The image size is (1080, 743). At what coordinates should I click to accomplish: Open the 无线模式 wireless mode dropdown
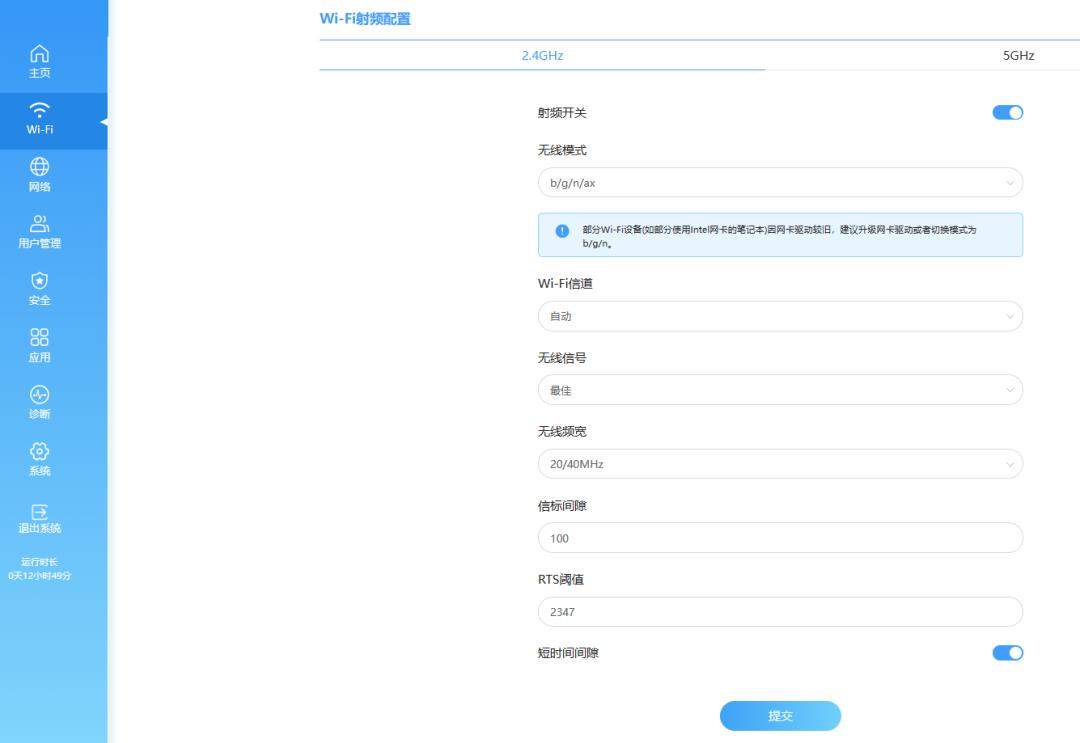780,182
